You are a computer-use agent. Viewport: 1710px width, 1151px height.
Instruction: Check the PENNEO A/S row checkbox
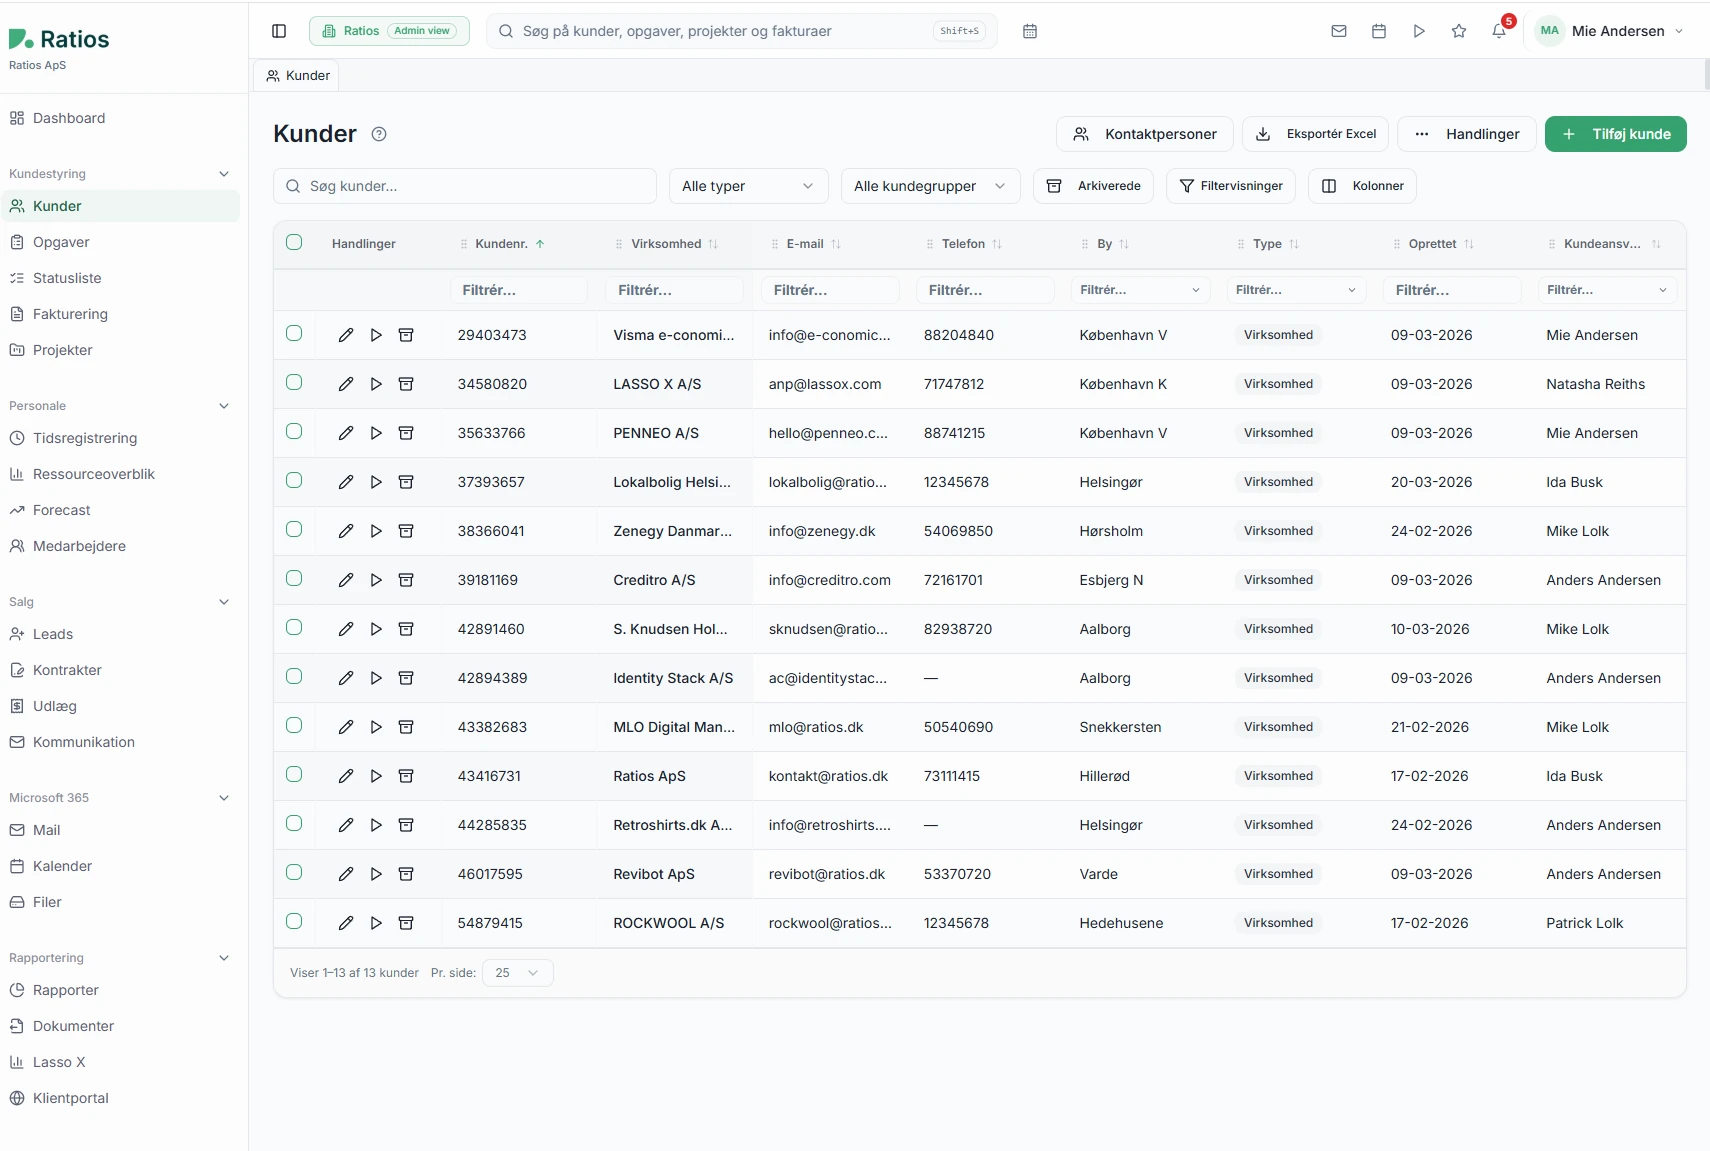point(294,431)
